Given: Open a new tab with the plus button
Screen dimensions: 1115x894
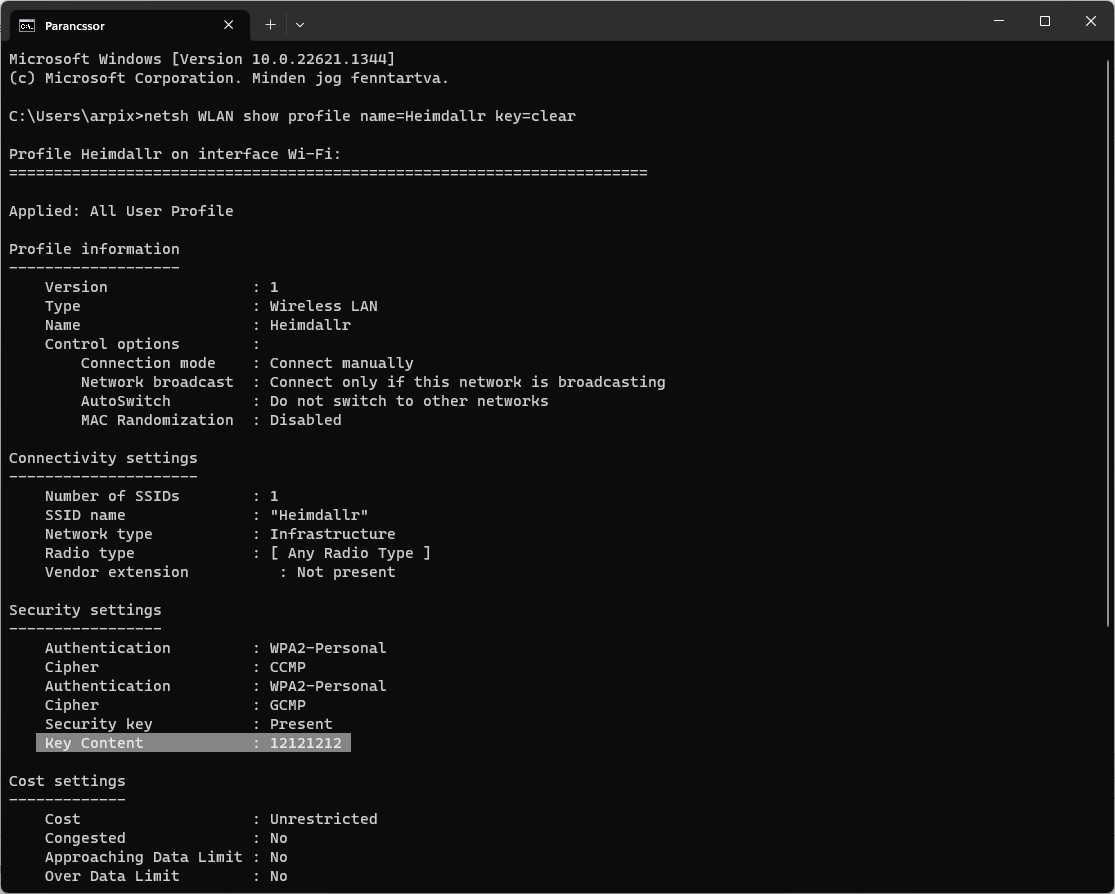Looking at the screenshot, I should click(270, 24).
